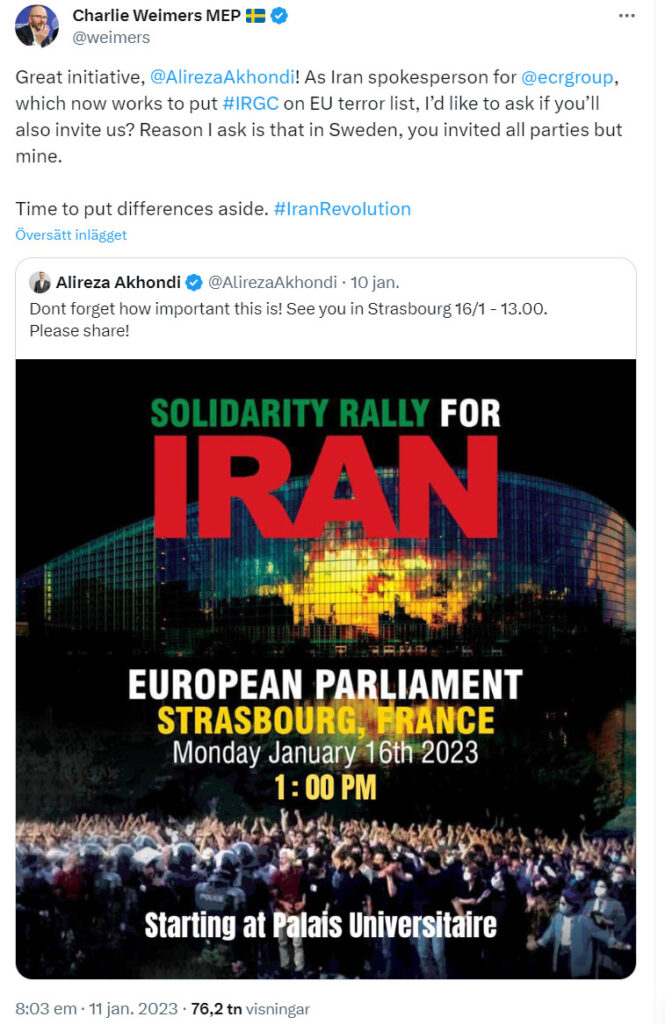Click the @weimers handle
The height and width of the screenshot is (1024, 665).
[111, 38]
